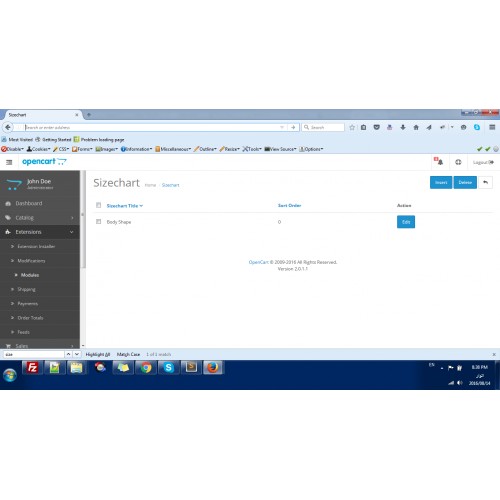Check the Body Shape row checkbox
The image size is (500, 500).
(x=98, y=222)
